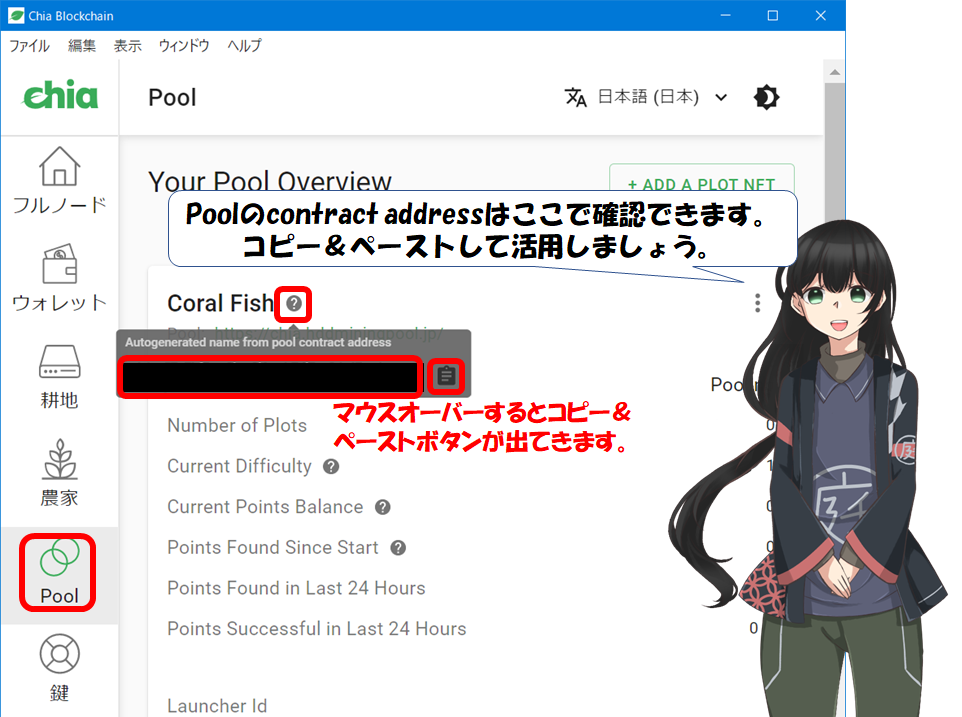Open the 表示 menu
Viewport: 962px width, 717px height.
click(x=128, y=46)
